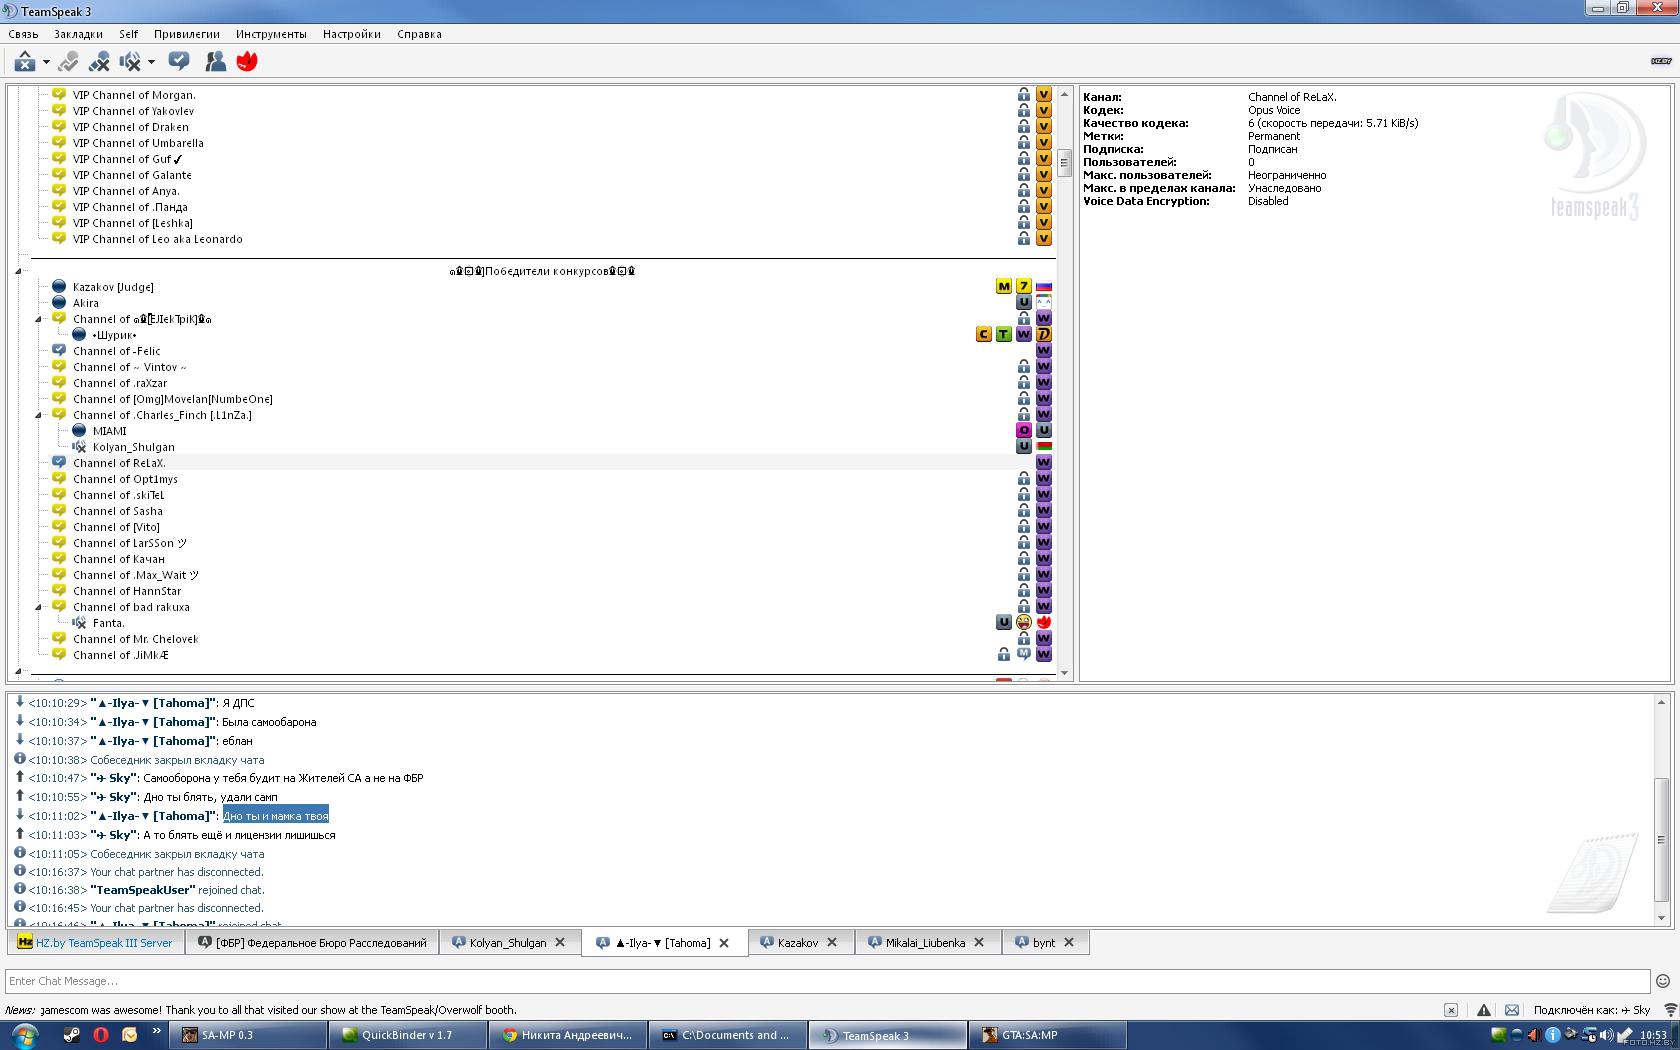
Task: Collapse the Channel of ElekTpik subtree
Action: [39, 319]
